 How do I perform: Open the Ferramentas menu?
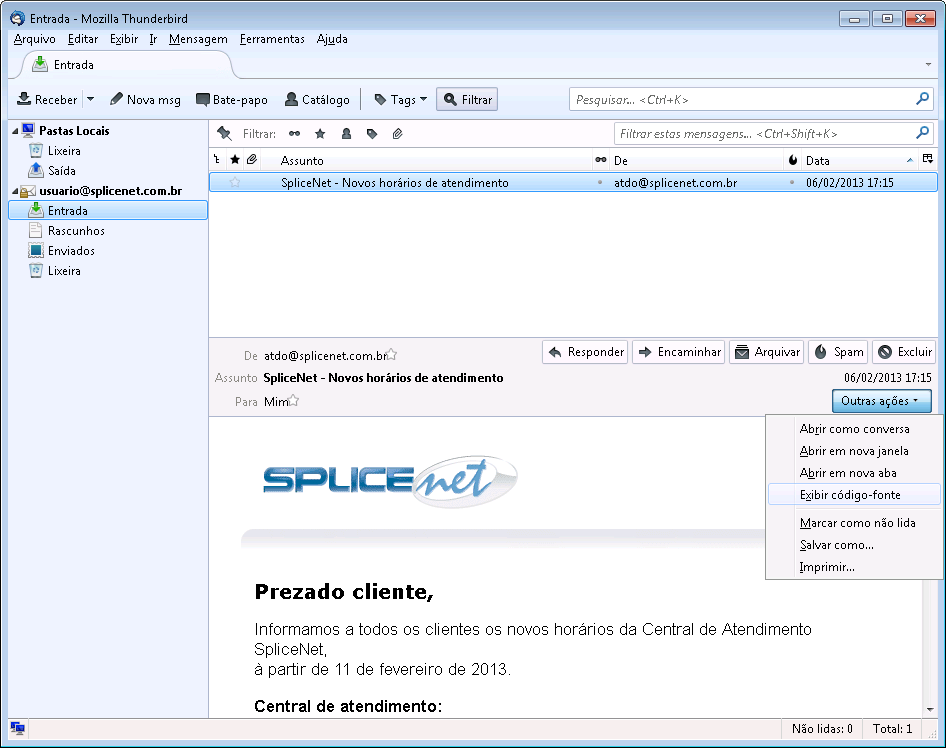click(272, 39)
